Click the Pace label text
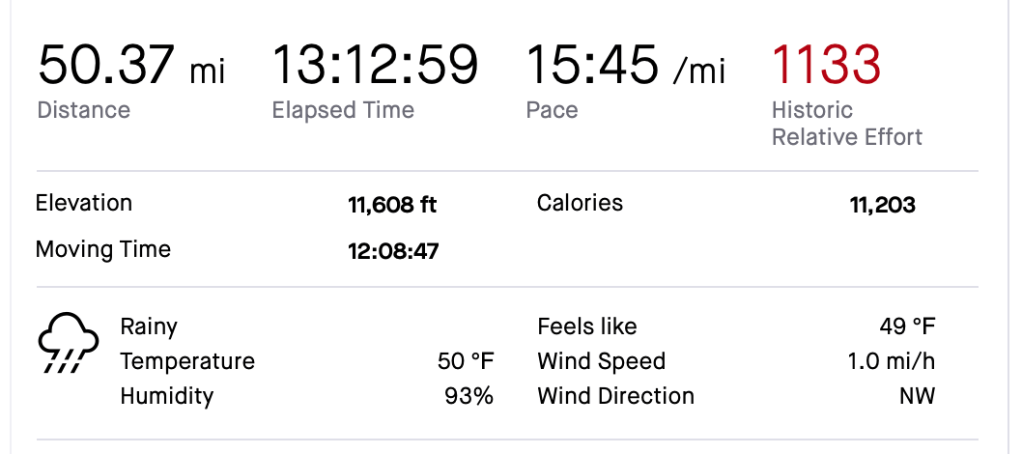Image resolution: width=1022 pixels, height=454 pixels. pos(552,110)
